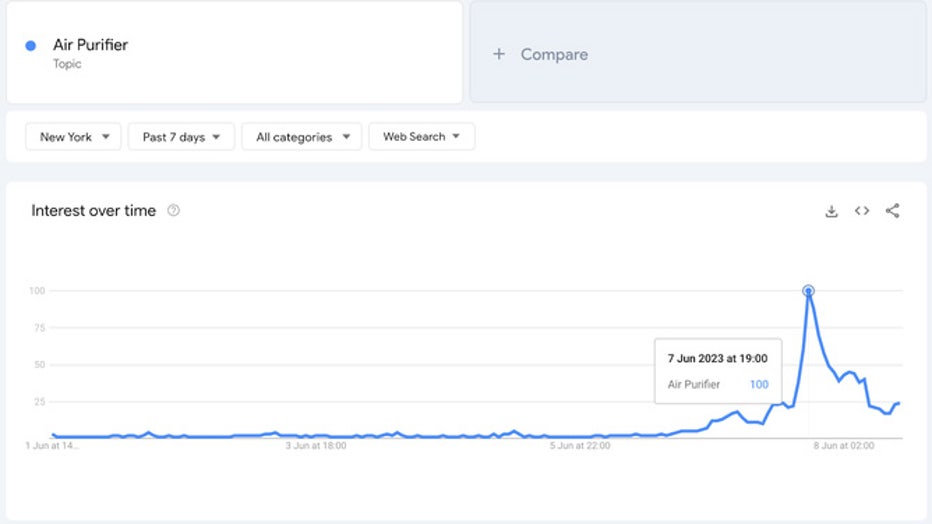This screenshot has width=932, height=524.
Task: Click the blue 100 value in tooltip
Action: tap(758, 384)
